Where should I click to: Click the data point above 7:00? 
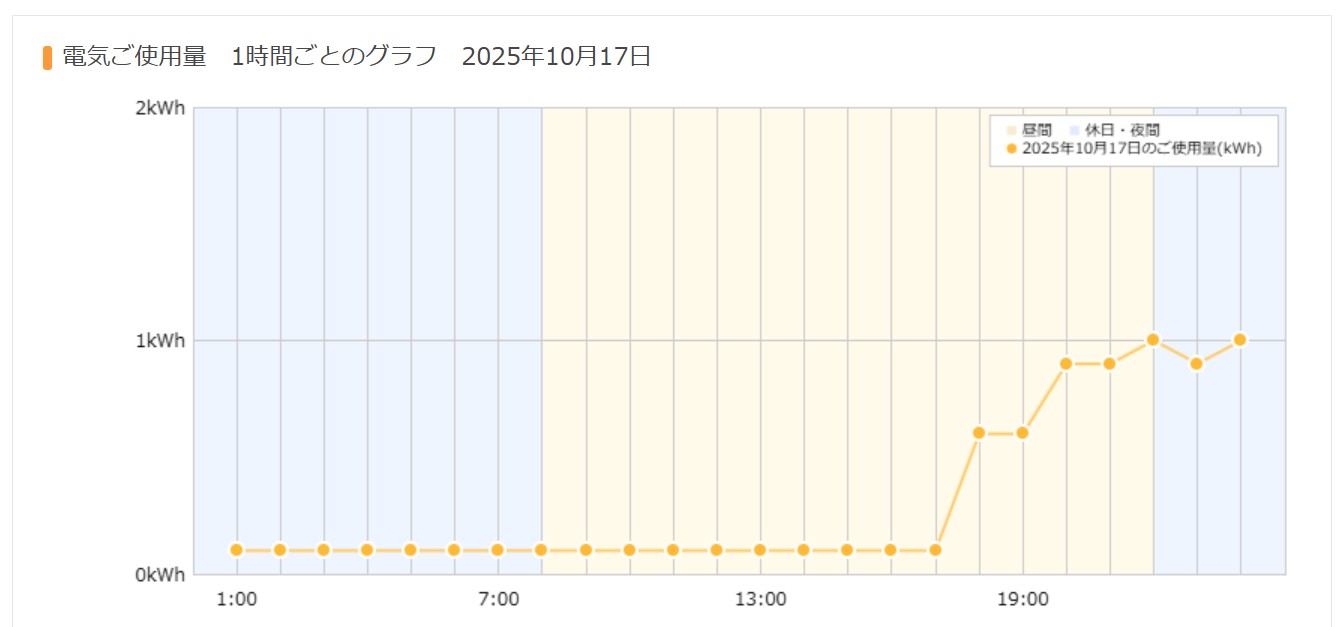[x=498, y=550]
